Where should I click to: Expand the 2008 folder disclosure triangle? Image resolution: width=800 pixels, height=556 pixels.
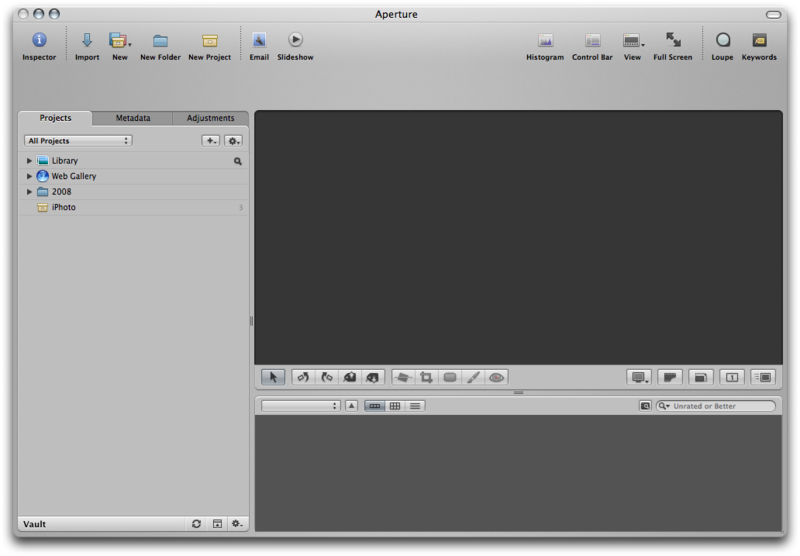pos(29,192)
